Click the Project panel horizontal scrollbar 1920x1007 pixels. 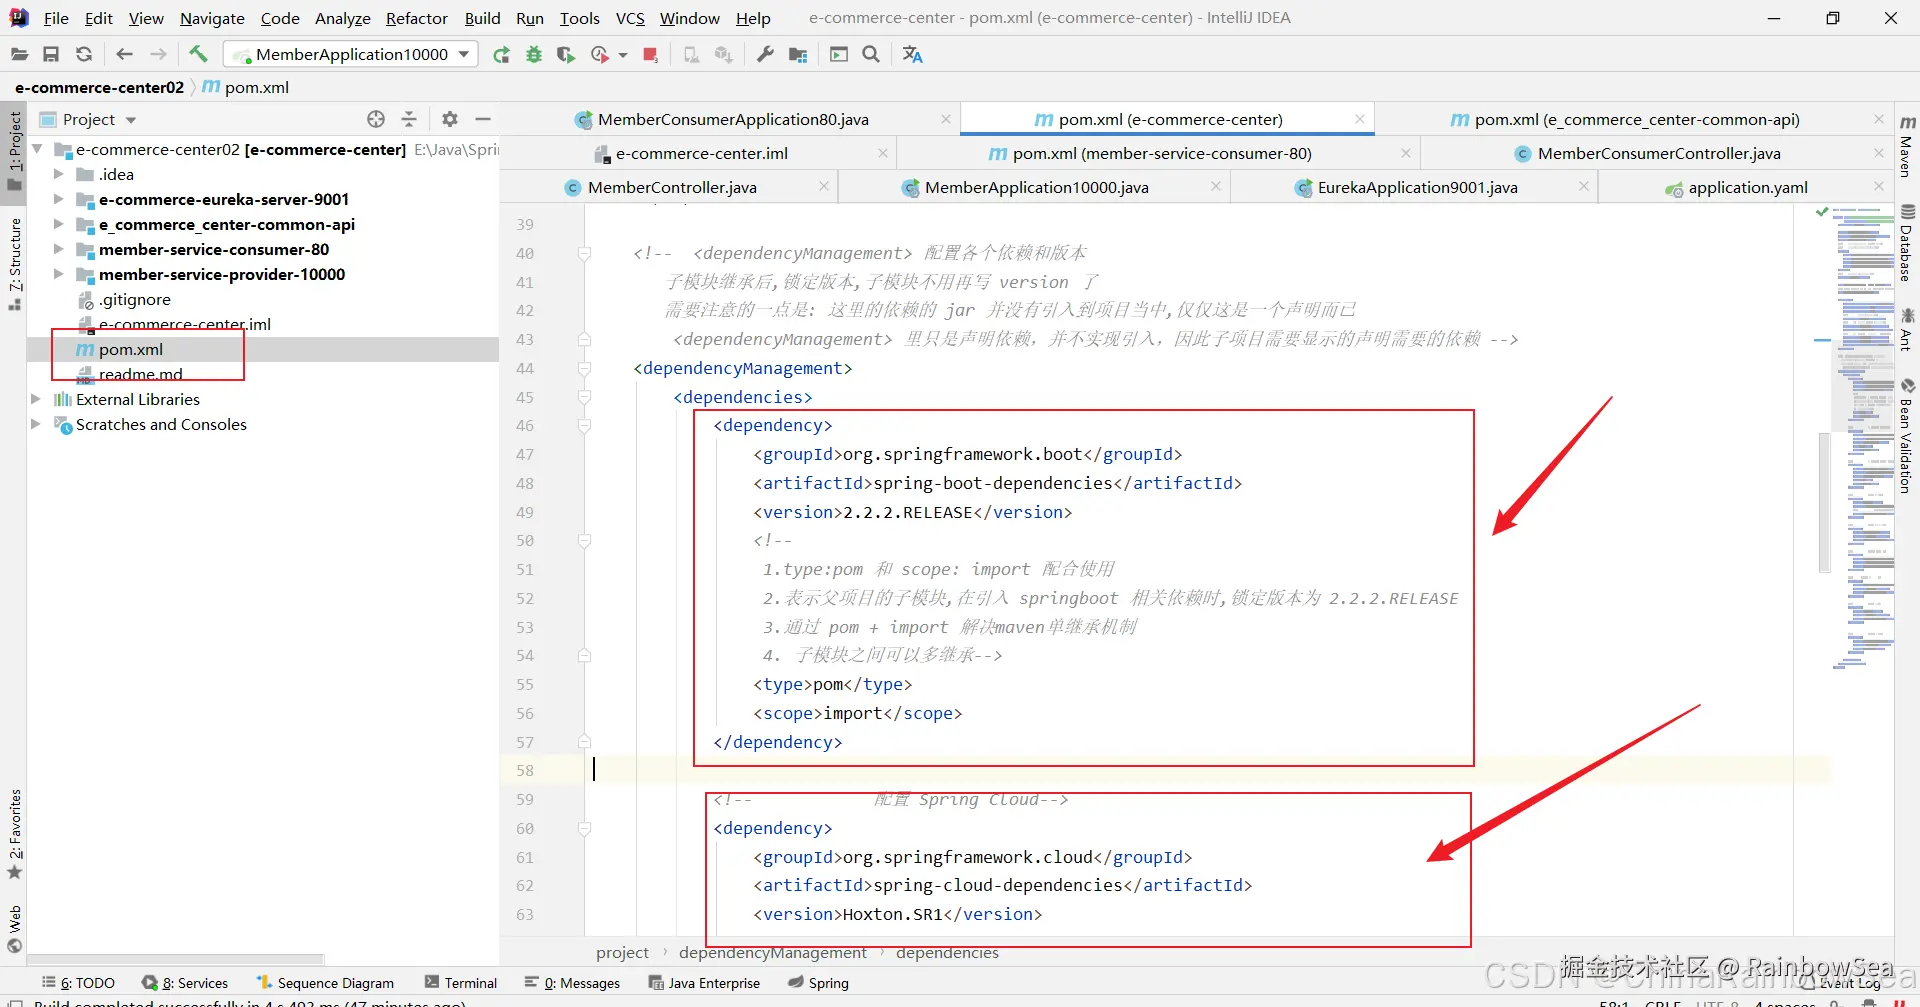point(176,959)
